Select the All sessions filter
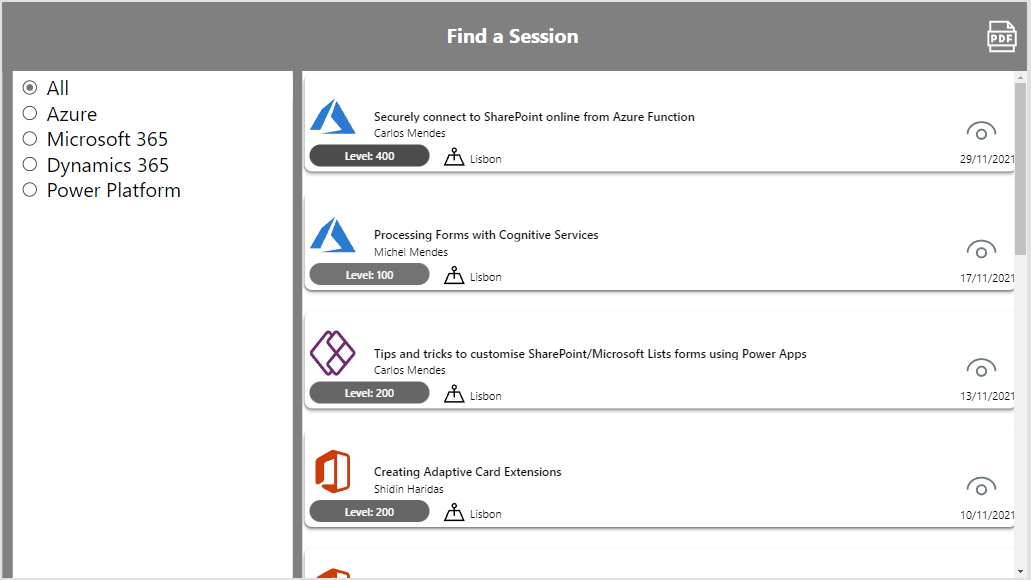1031x580 pixels. pyautogui.click(x=29, y=87)
